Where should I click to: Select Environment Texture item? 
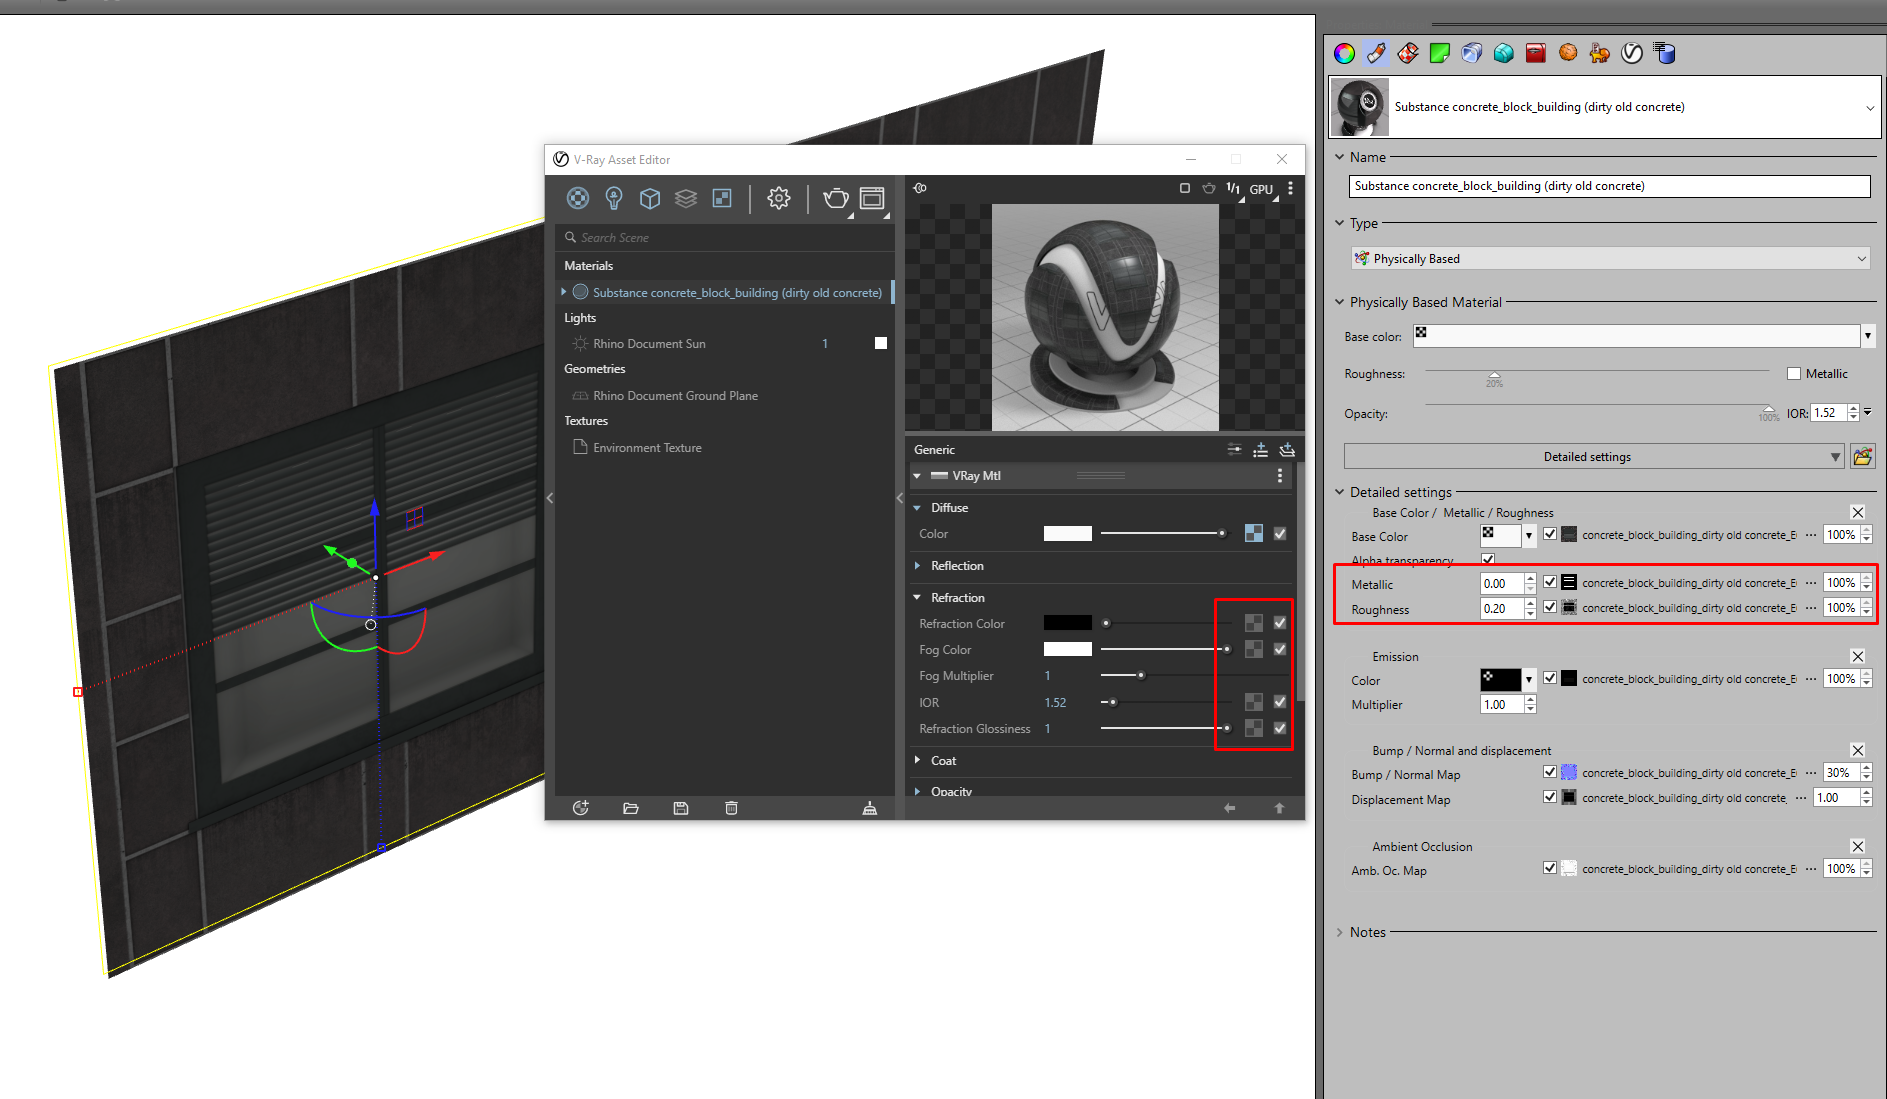tap(647, 448)
